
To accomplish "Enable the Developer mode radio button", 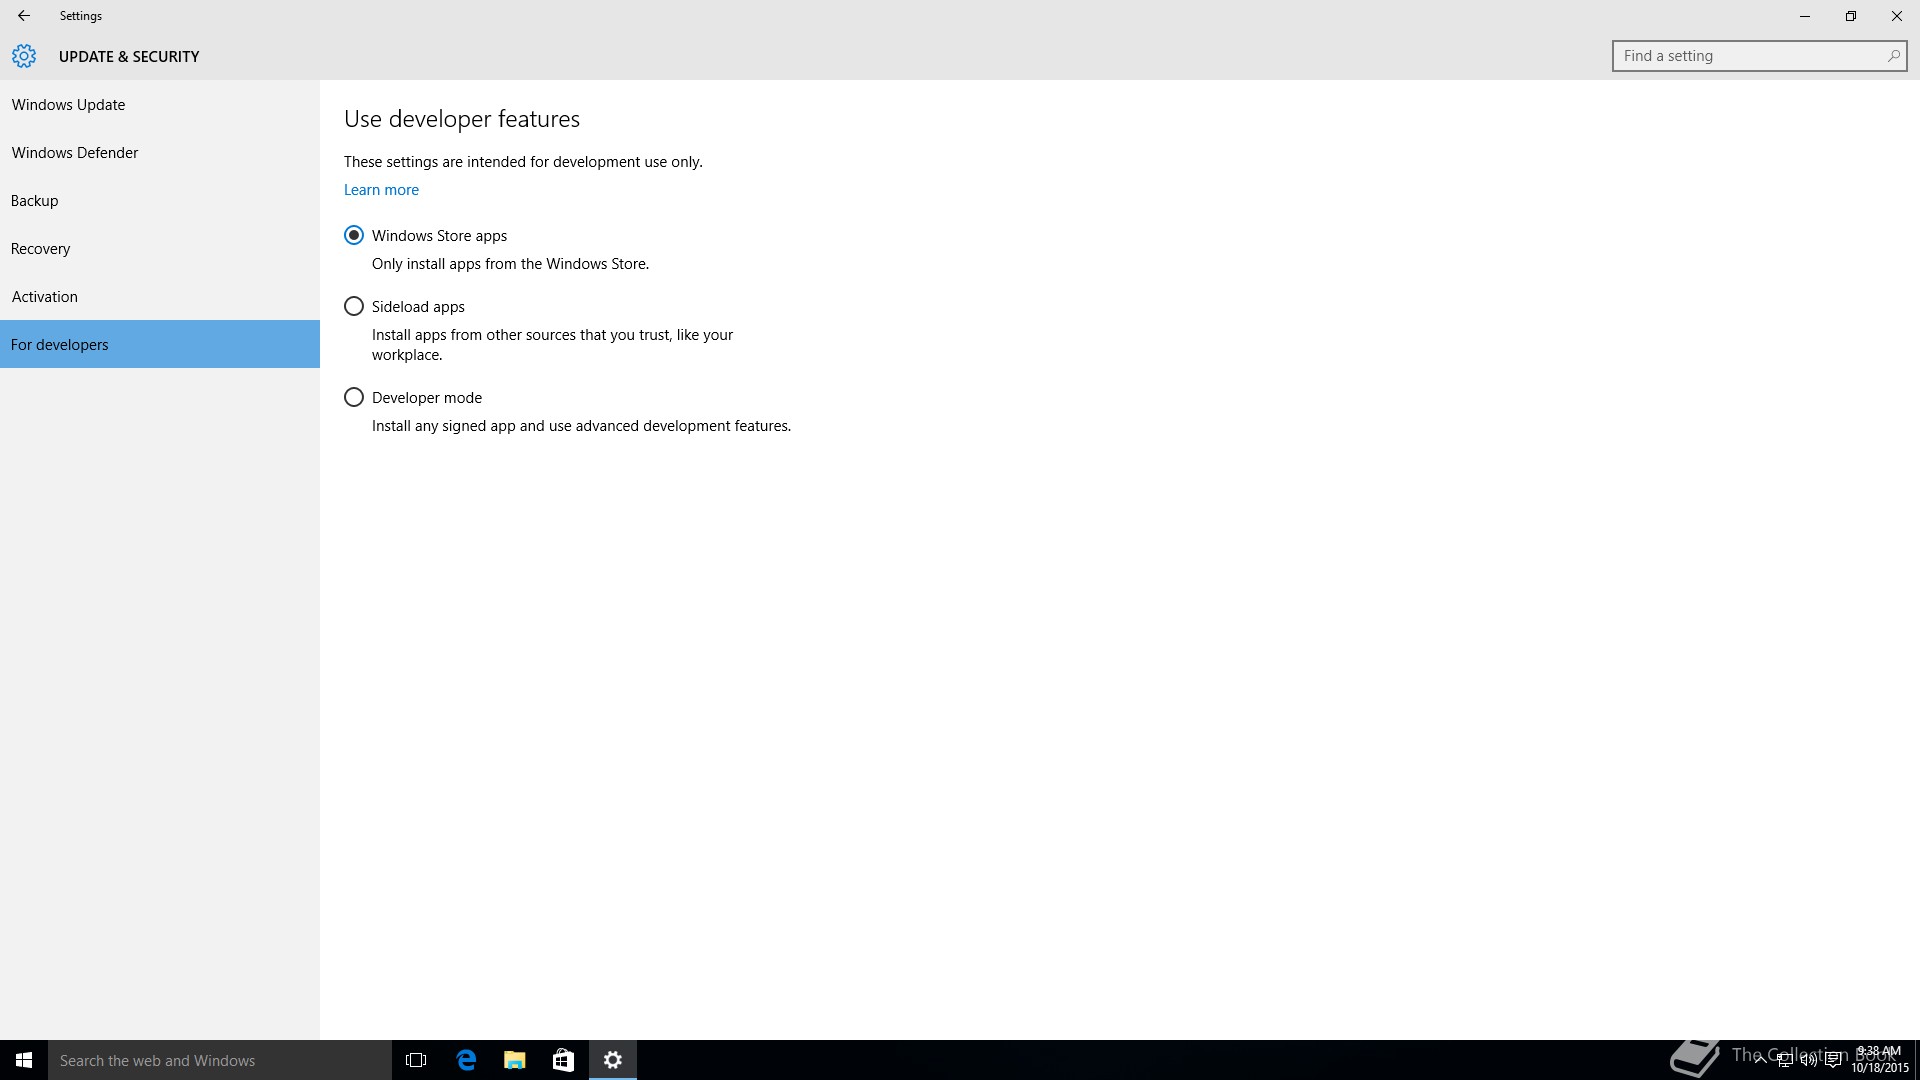I will pos(354,397).
